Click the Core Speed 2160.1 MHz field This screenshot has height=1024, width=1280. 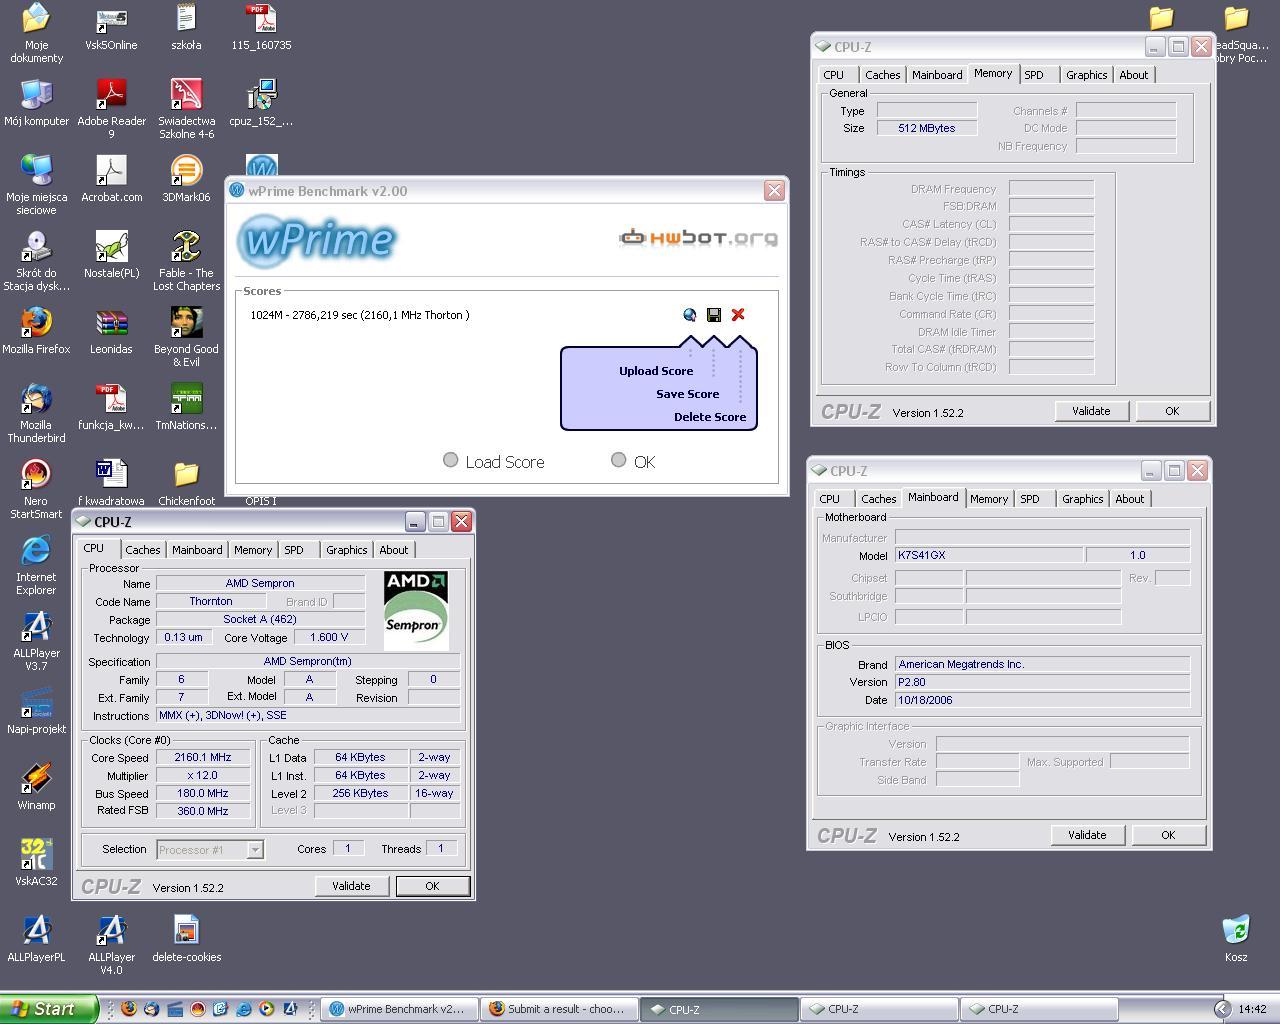point(202,758)
